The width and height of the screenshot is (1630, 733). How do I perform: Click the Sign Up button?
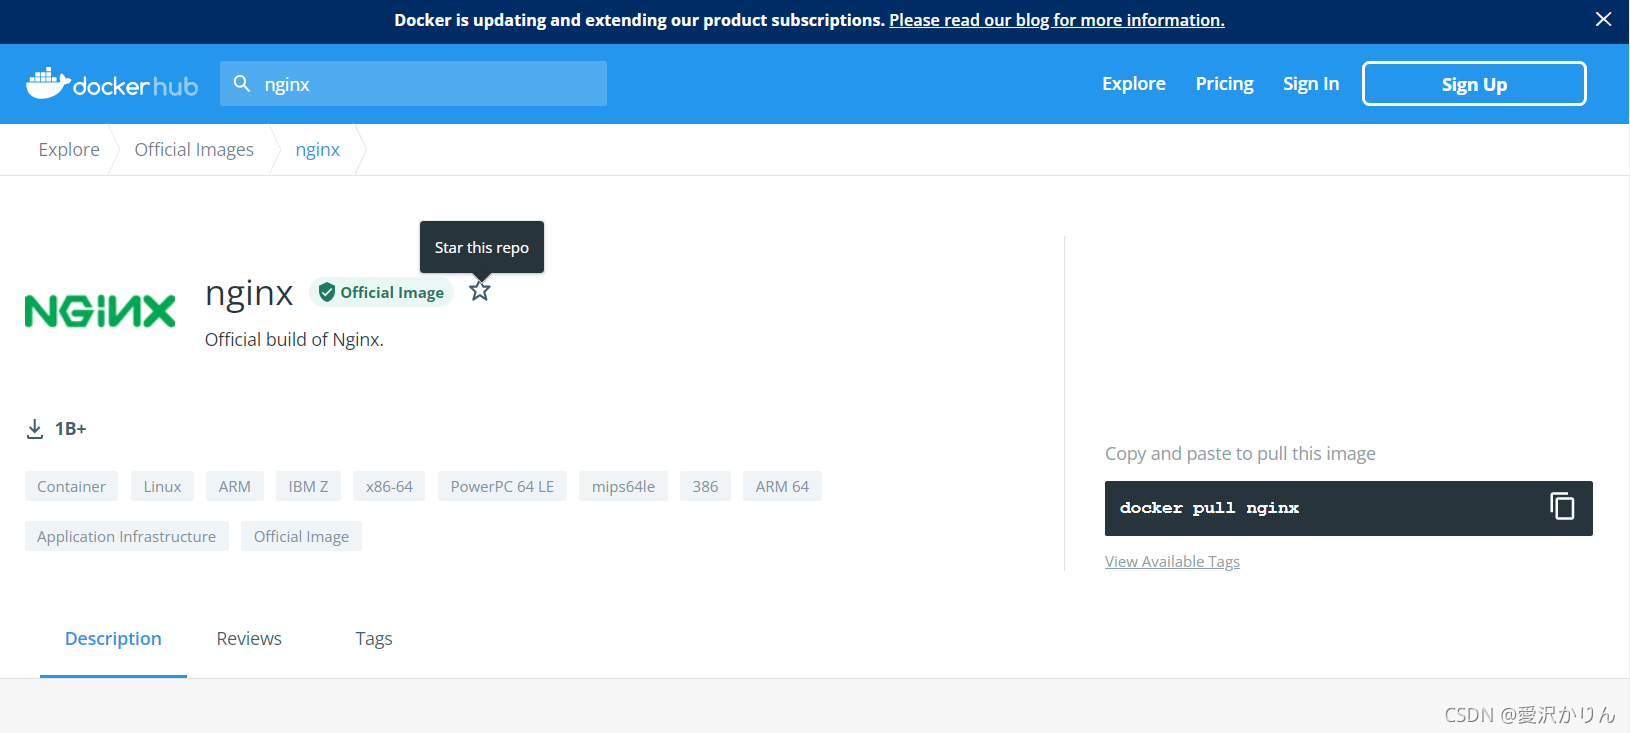pyautogui.click(x=1474, y=84)
